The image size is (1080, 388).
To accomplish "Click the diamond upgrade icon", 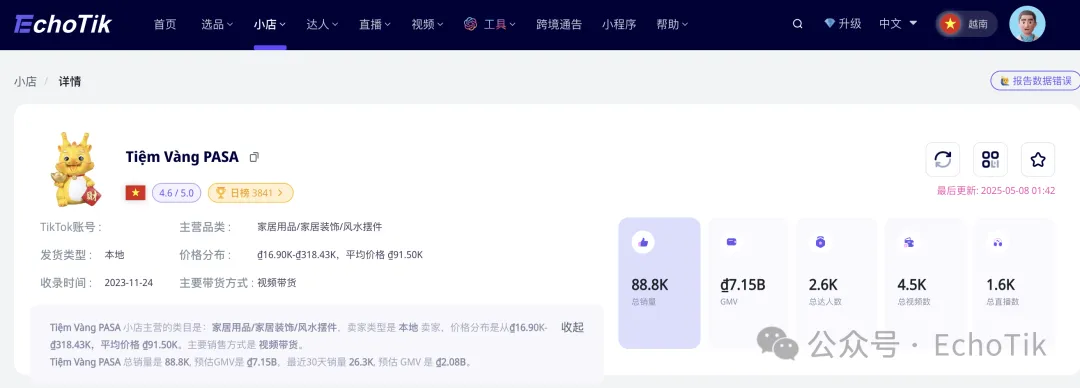I will point(829,23).
